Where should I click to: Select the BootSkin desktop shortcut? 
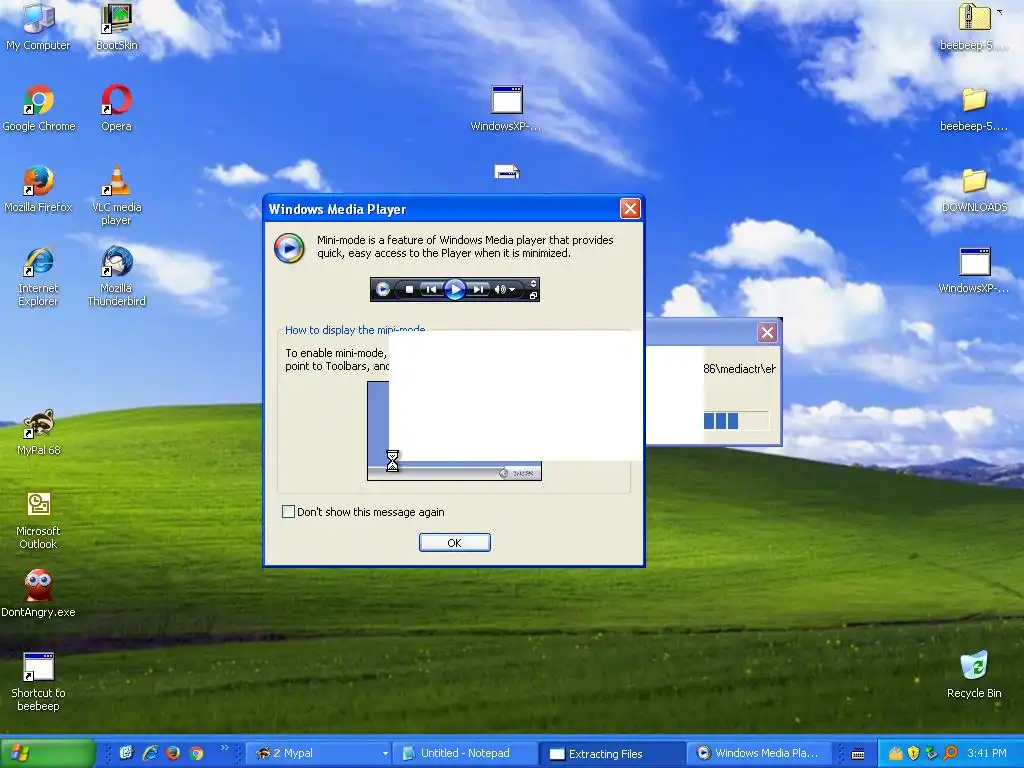point(116,26)
